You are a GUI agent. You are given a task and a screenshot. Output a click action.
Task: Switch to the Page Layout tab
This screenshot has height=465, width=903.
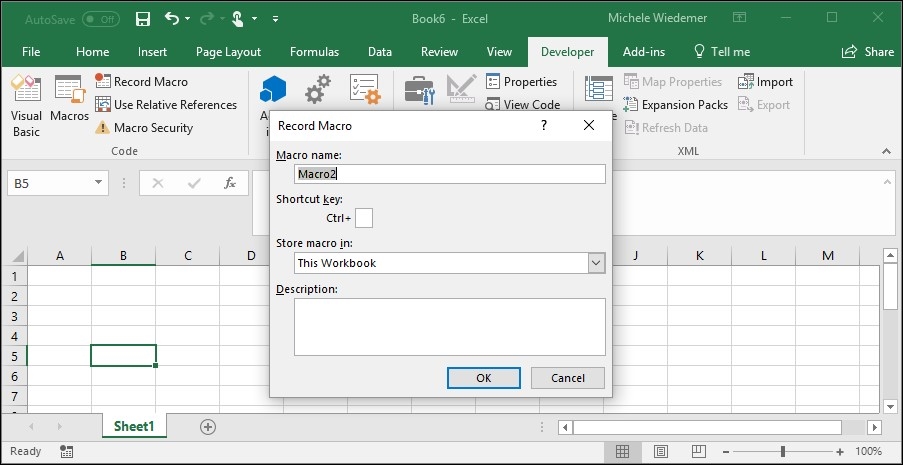coord(228,52)
